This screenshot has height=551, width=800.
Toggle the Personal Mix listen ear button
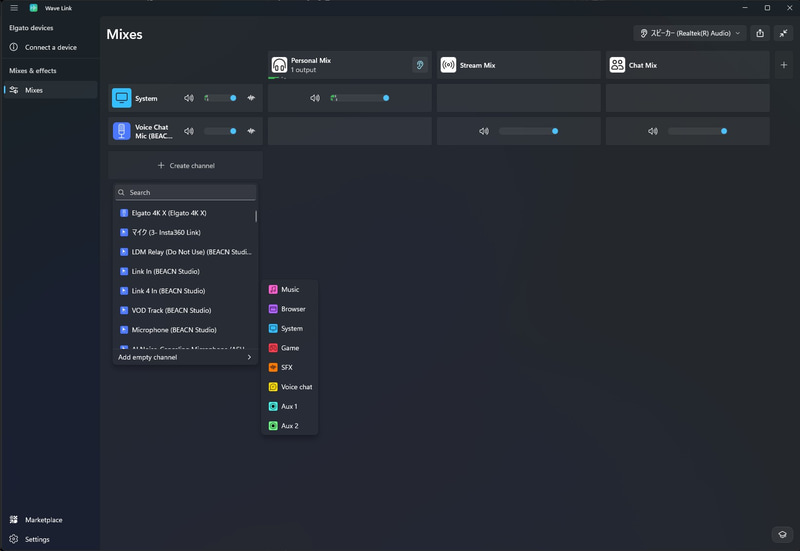point(420,65)
